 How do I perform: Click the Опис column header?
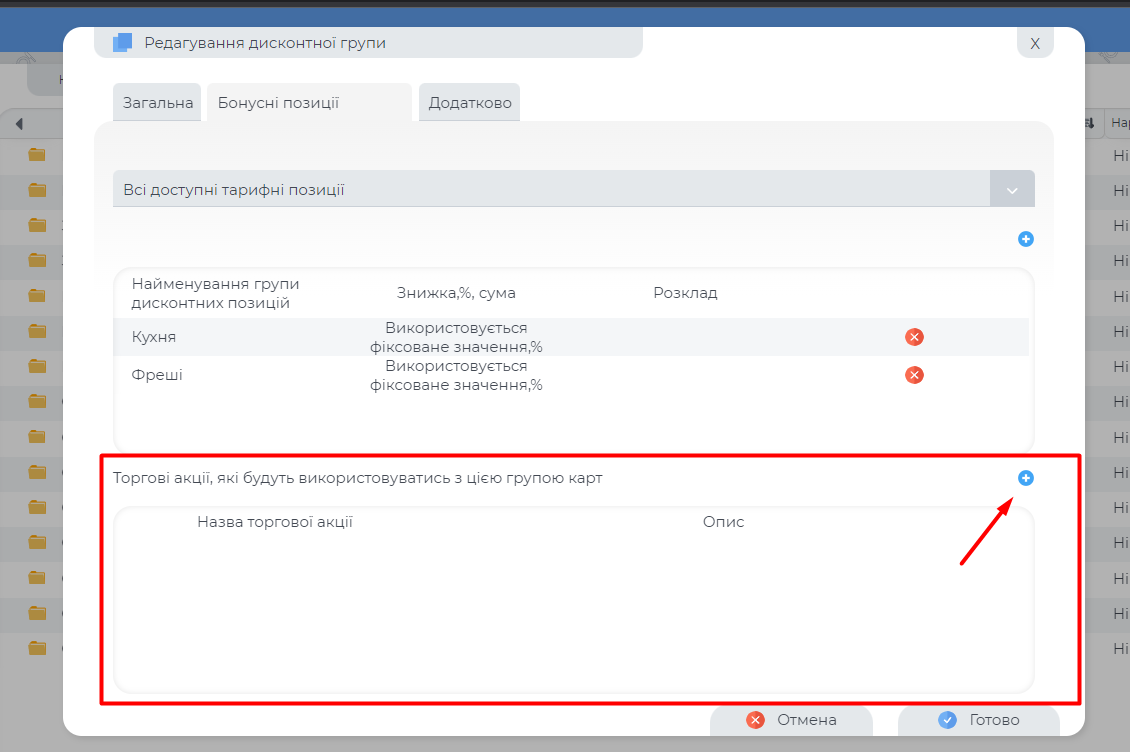[723, 522]
